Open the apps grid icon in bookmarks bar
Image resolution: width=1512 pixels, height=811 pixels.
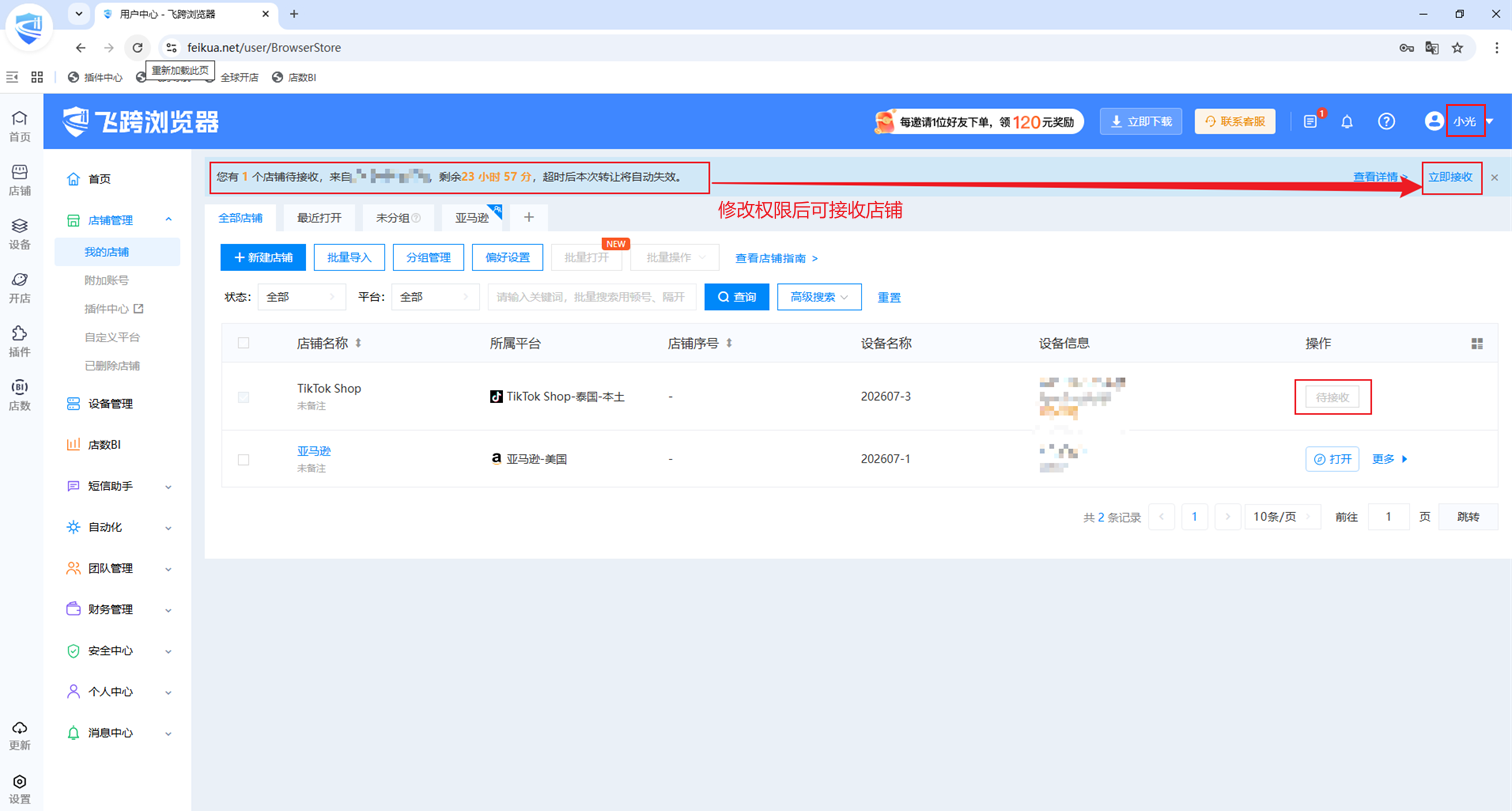37,77
